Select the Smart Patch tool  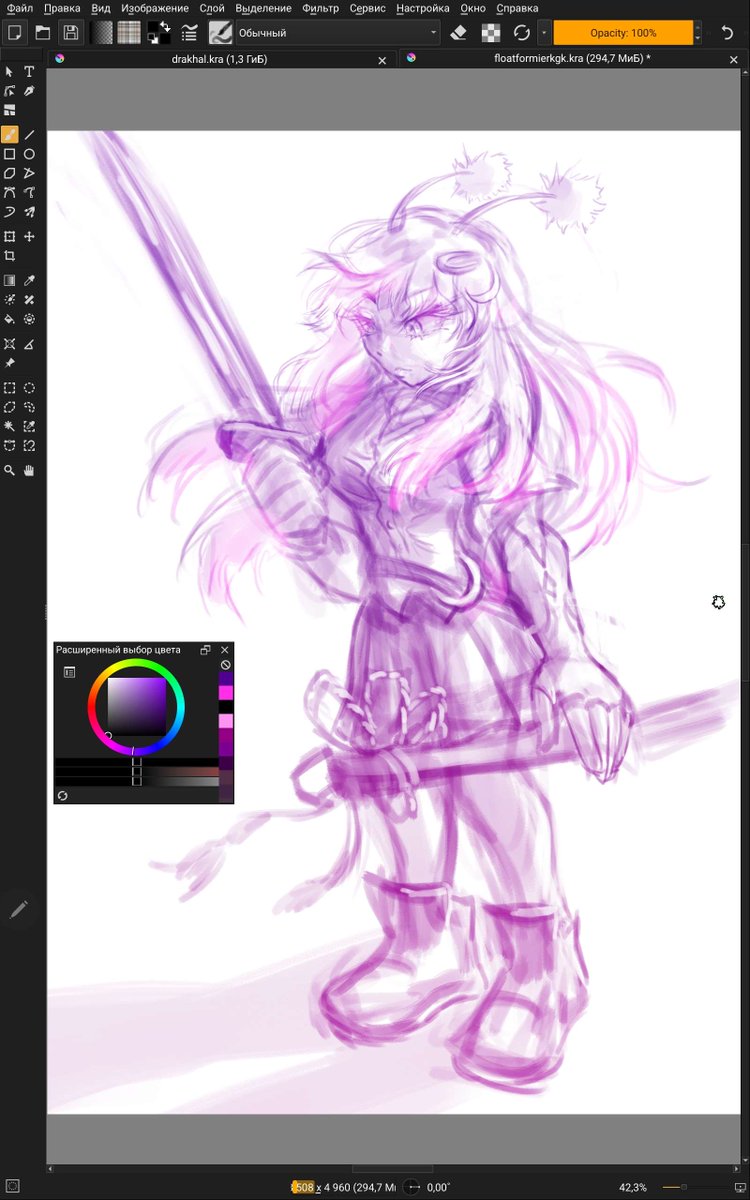29,300
